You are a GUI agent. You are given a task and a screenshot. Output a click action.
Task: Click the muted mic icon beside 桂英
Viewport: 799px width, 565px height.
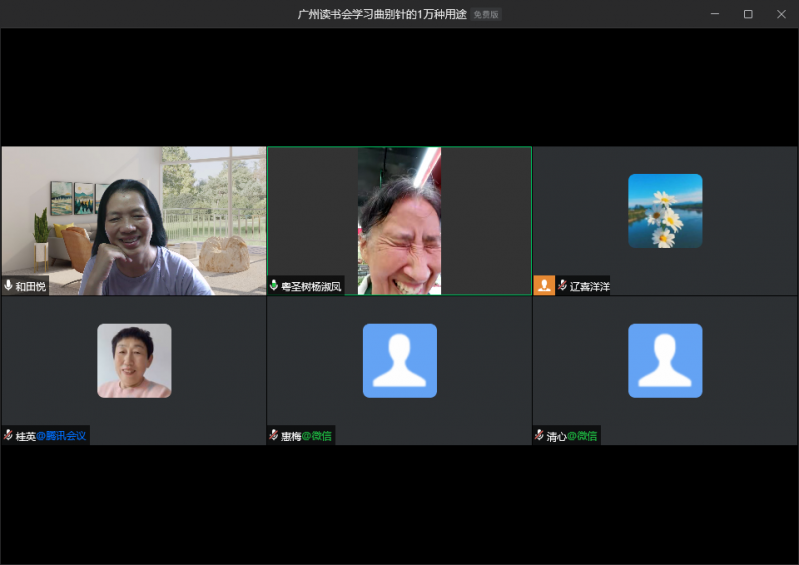[x=9, y=436]
